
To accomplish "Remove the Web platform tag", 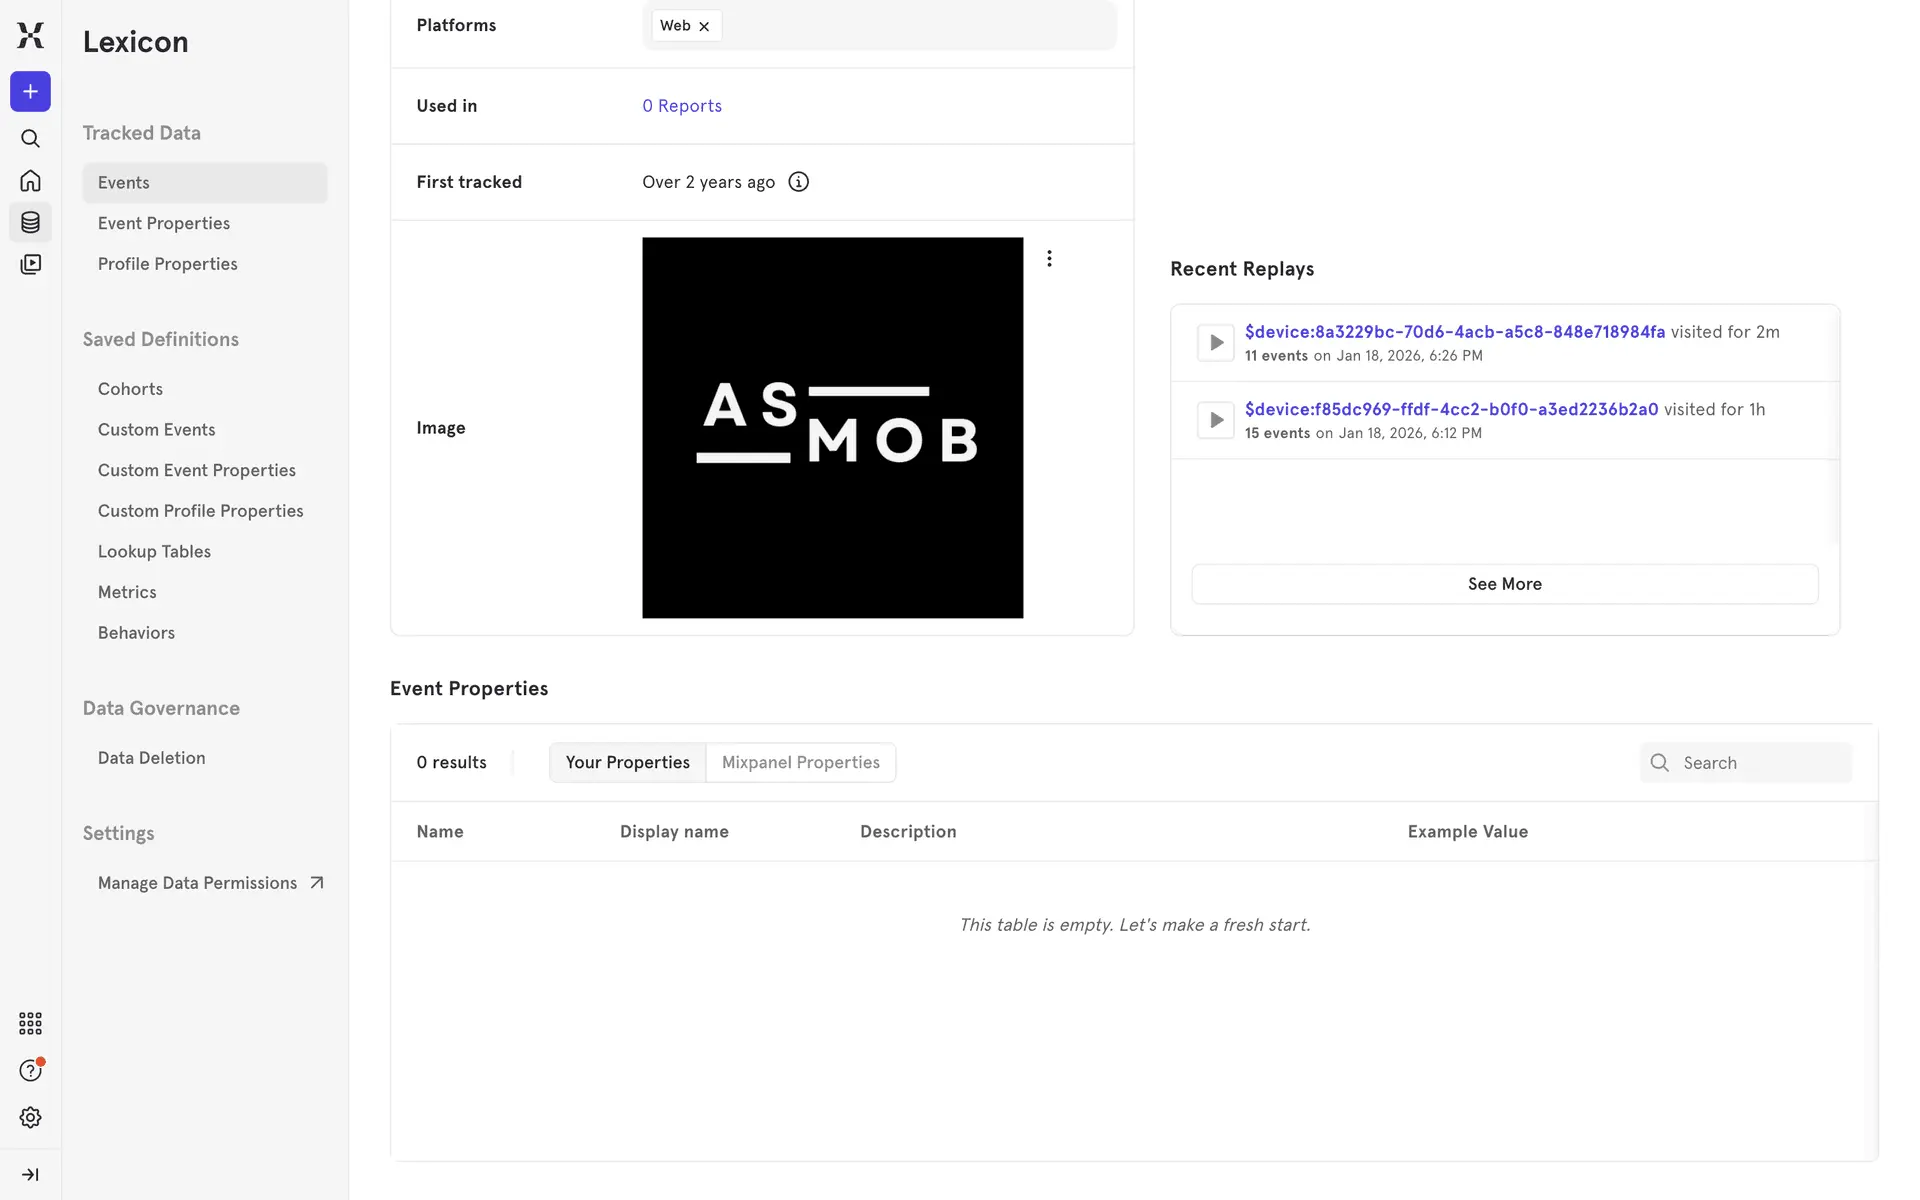I will coord(704,26).
